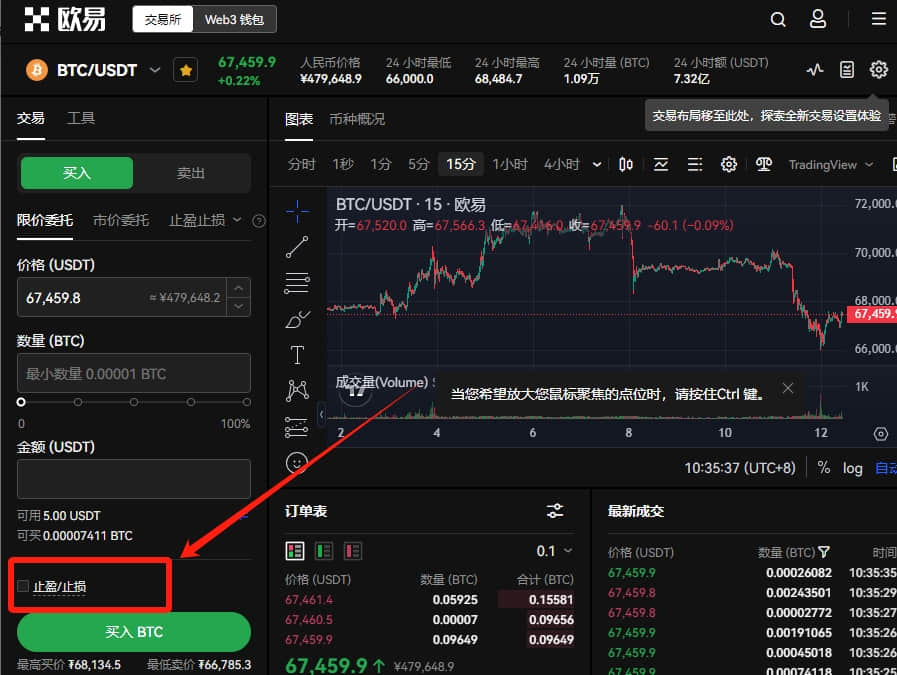Click the 数量 (BTC) quantity input field
The image size is (897, 675).
coord(134,374)
